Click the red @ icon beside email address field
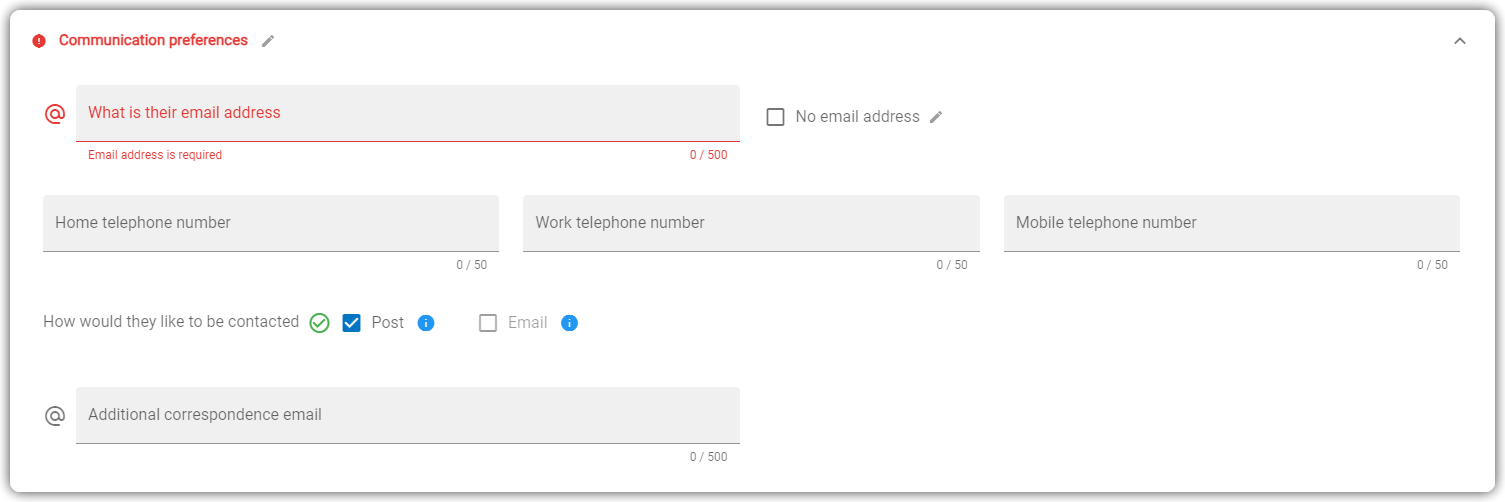Screen dimensions: 1505x502 [55, 114]
